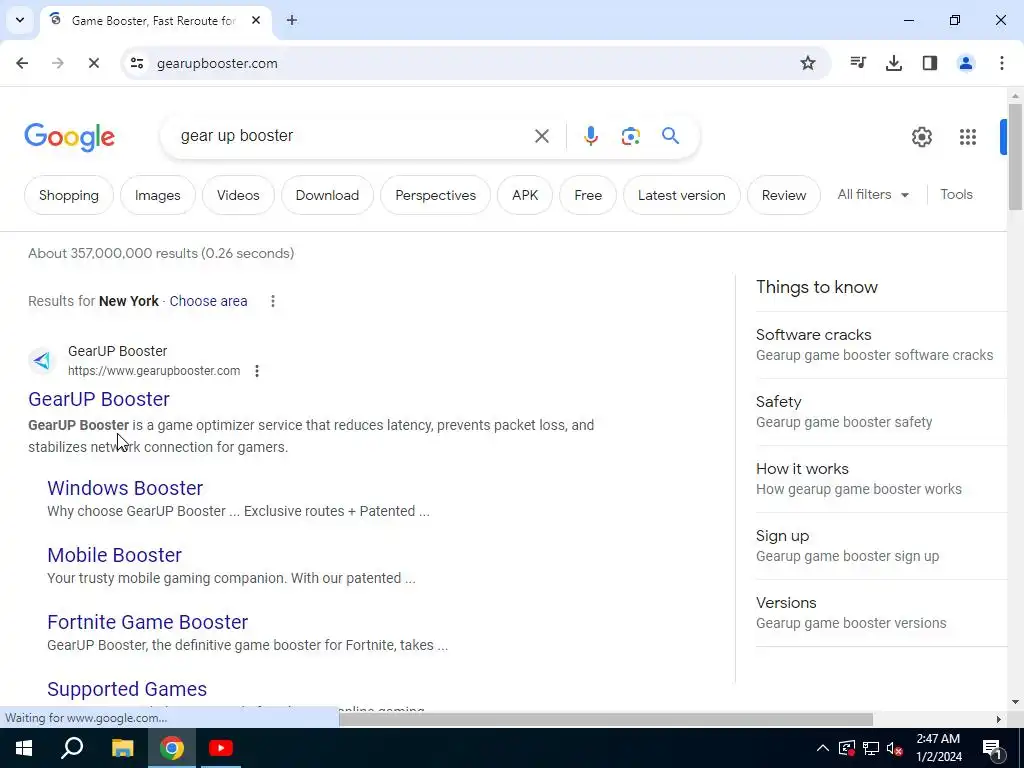Open the notification center icon
Viewport: 1024px width, 768px height.
992,748
